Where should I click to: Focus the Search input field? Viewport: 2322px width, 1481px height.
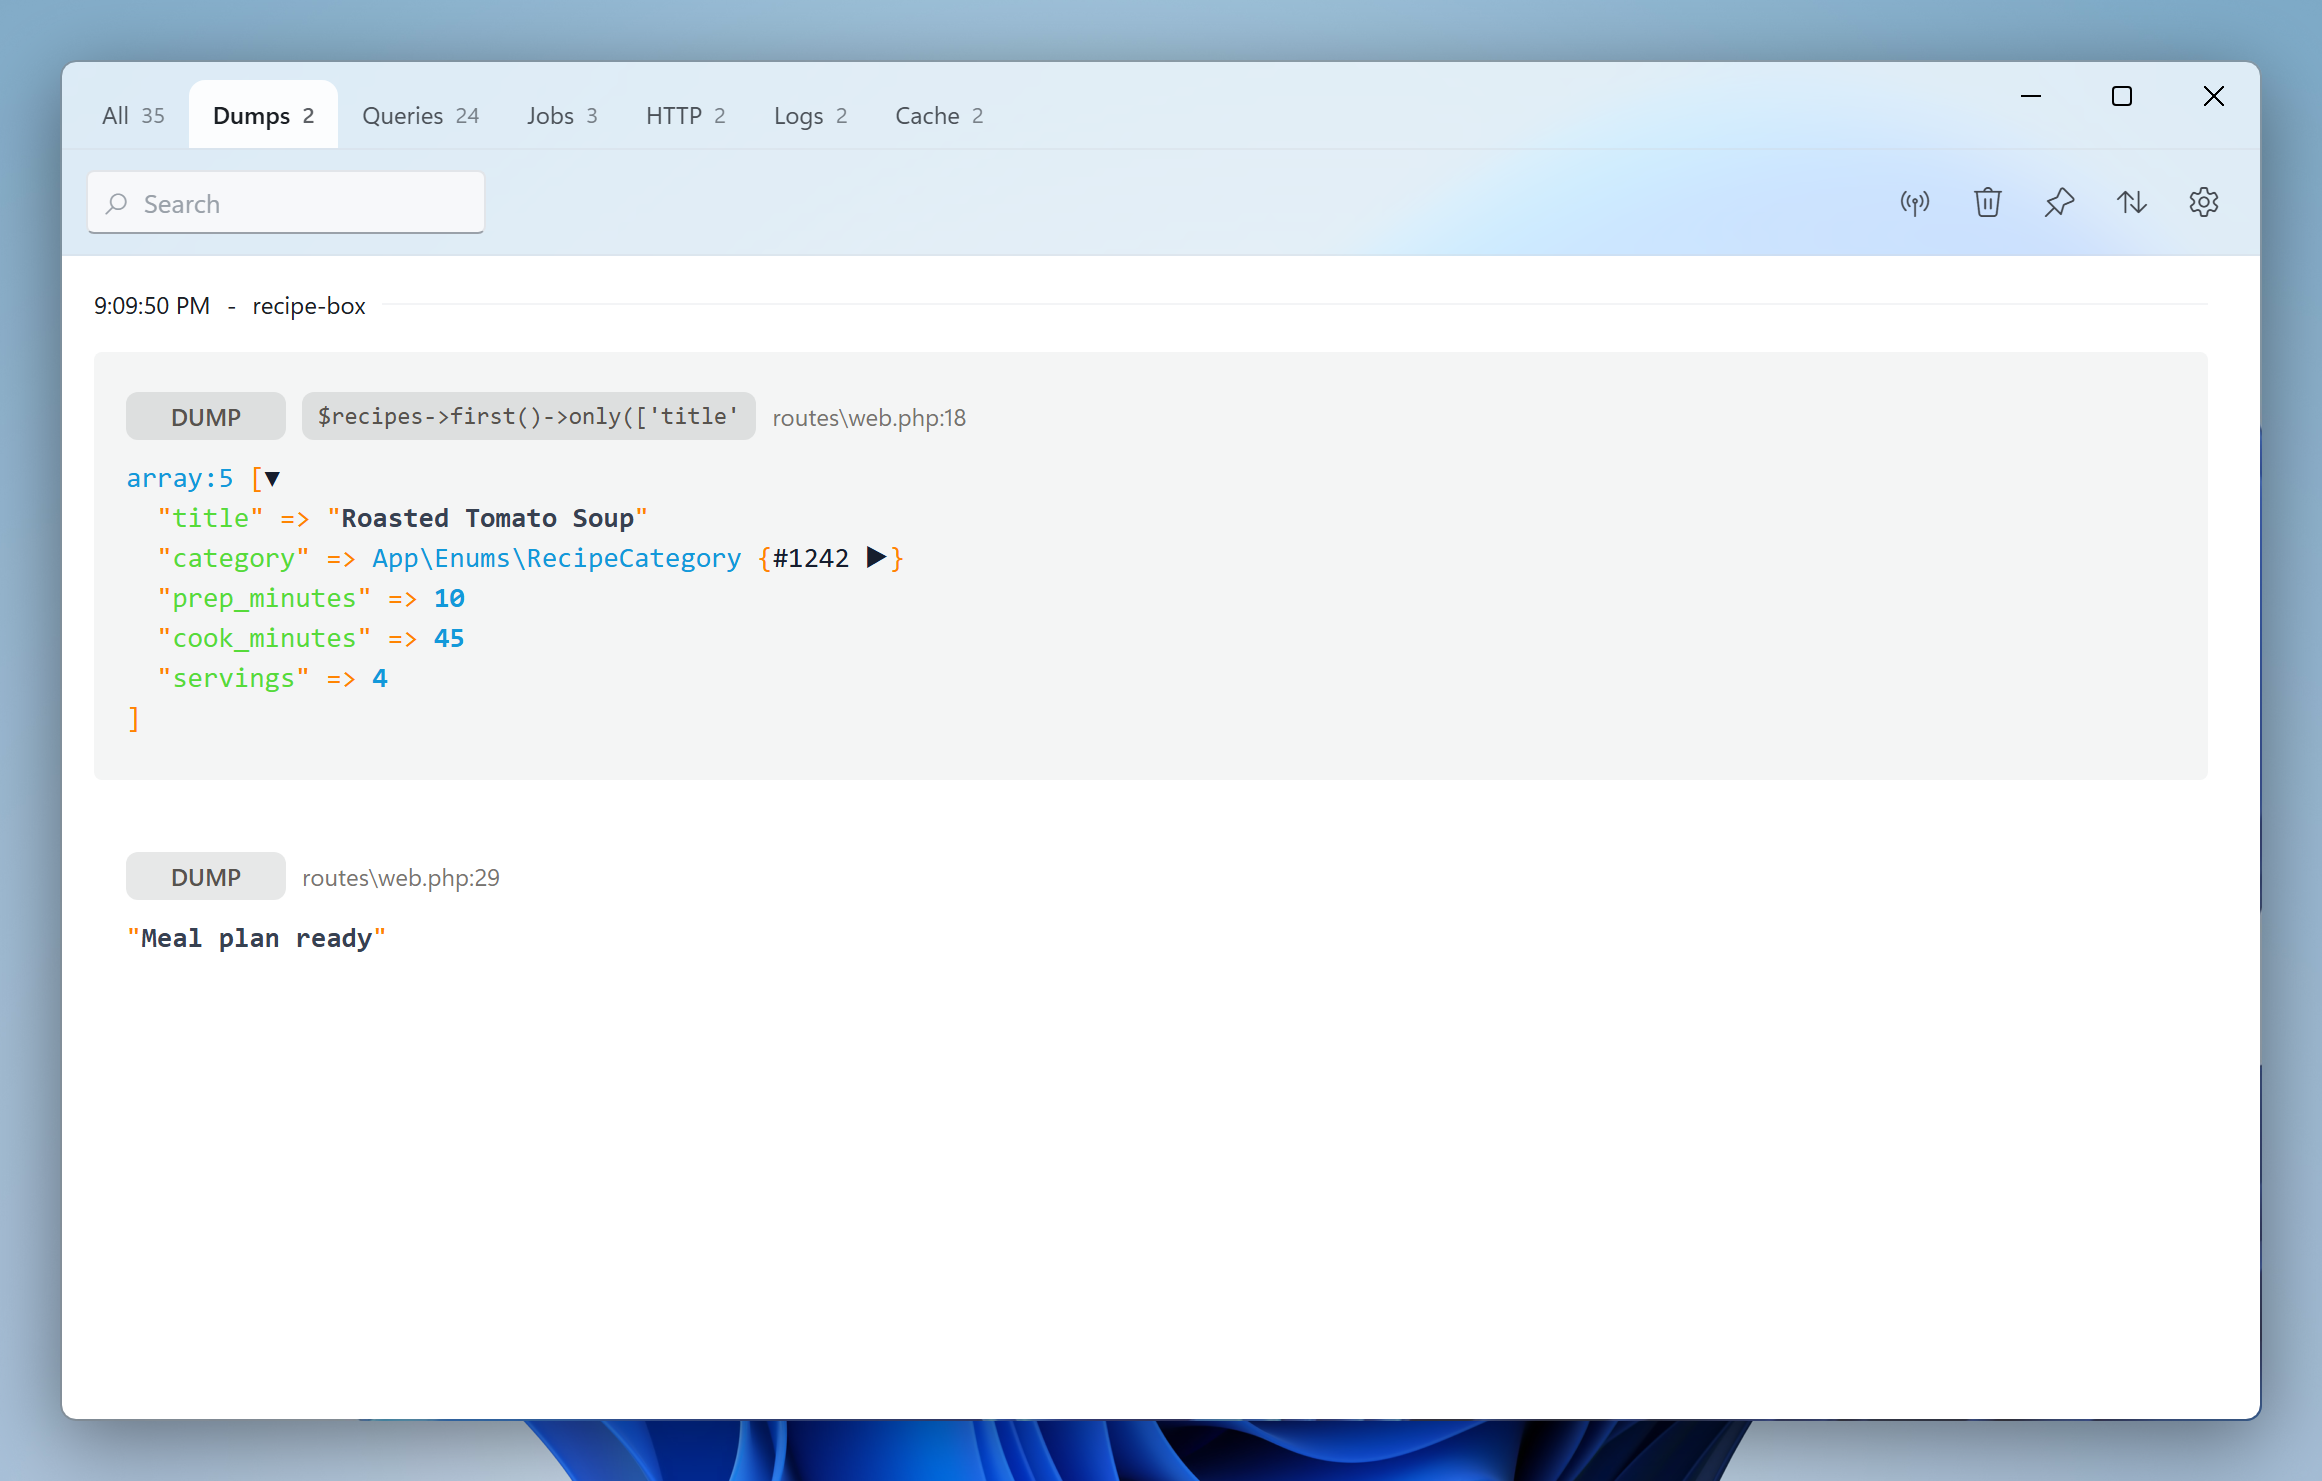click(x=286, y=203)
